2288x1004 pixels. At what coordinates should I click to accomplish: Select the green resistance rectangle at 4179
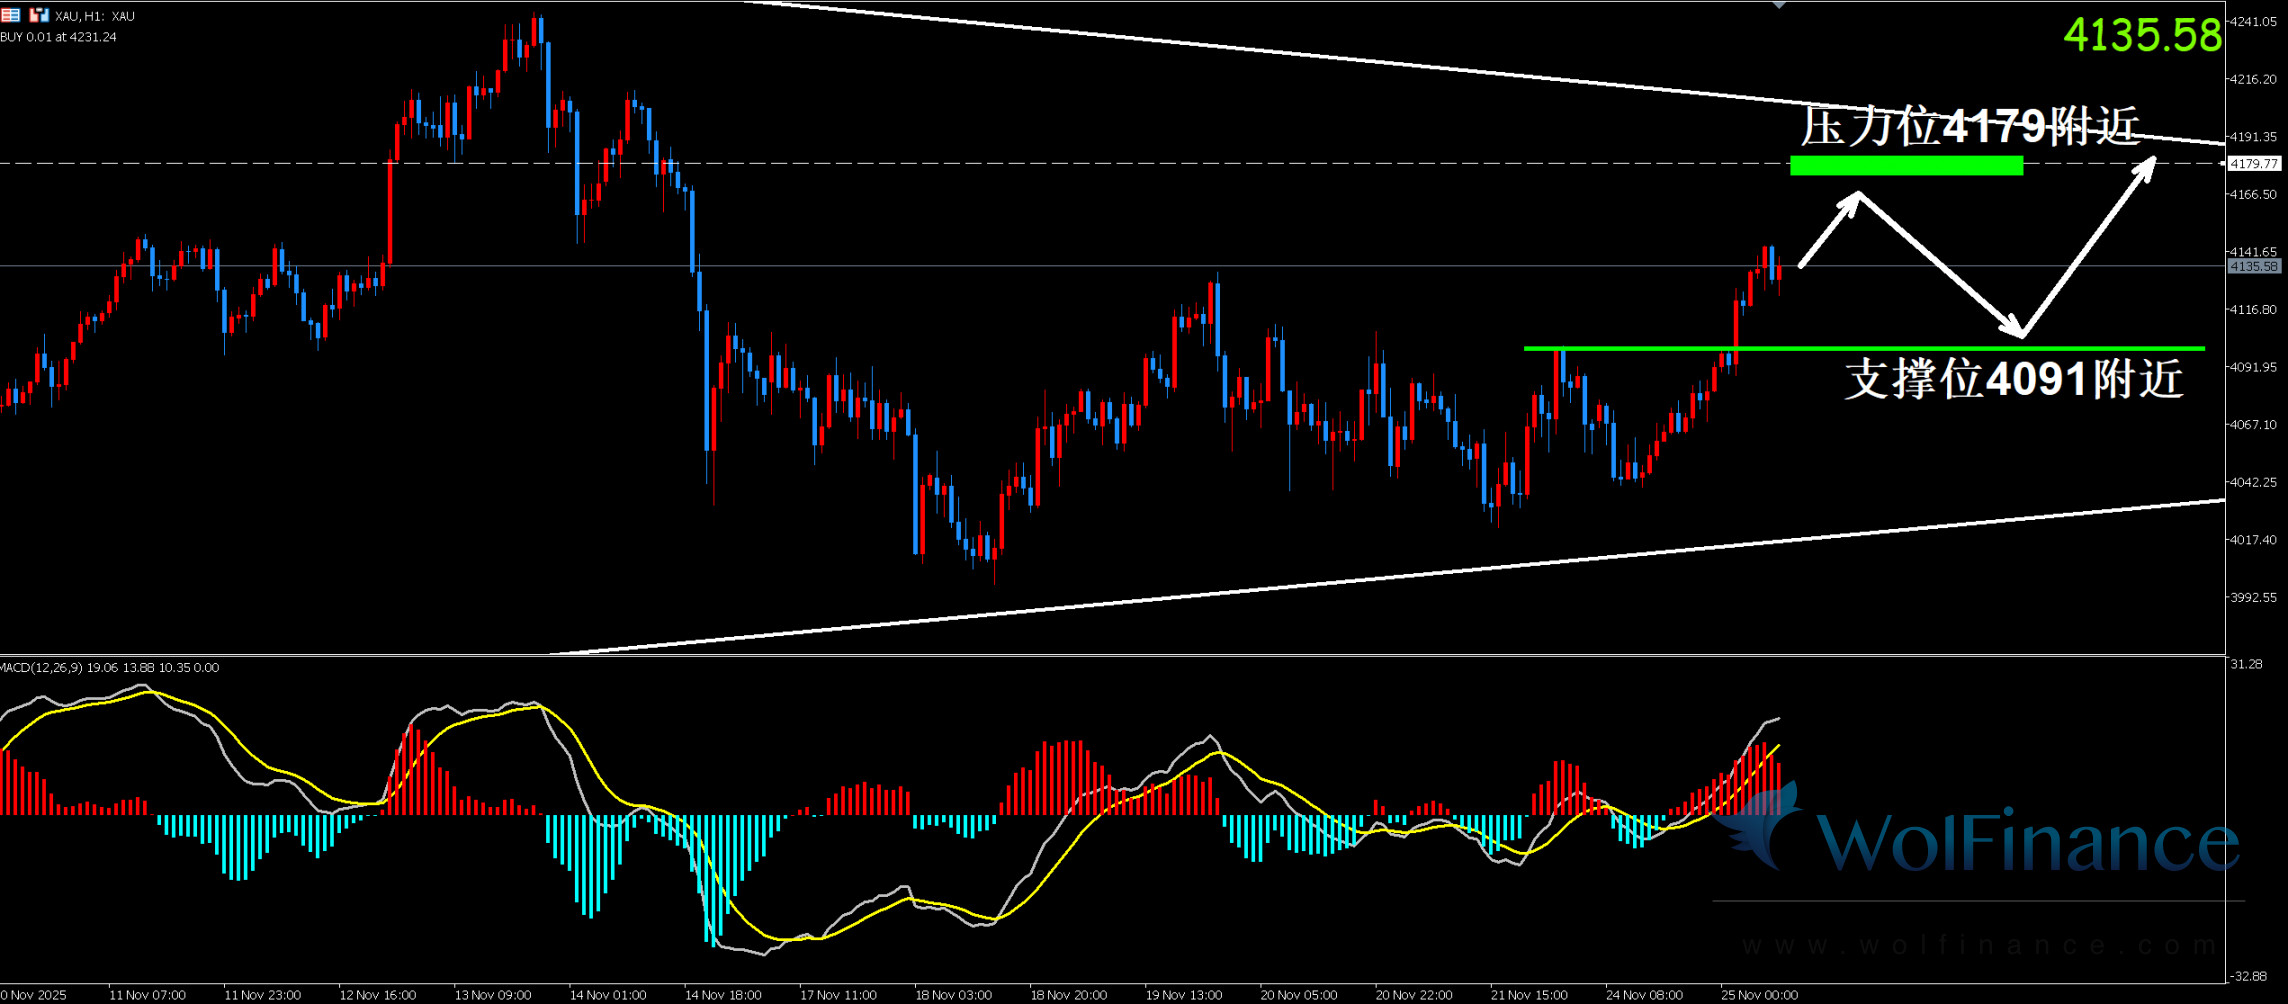(x=1906, y=165)
